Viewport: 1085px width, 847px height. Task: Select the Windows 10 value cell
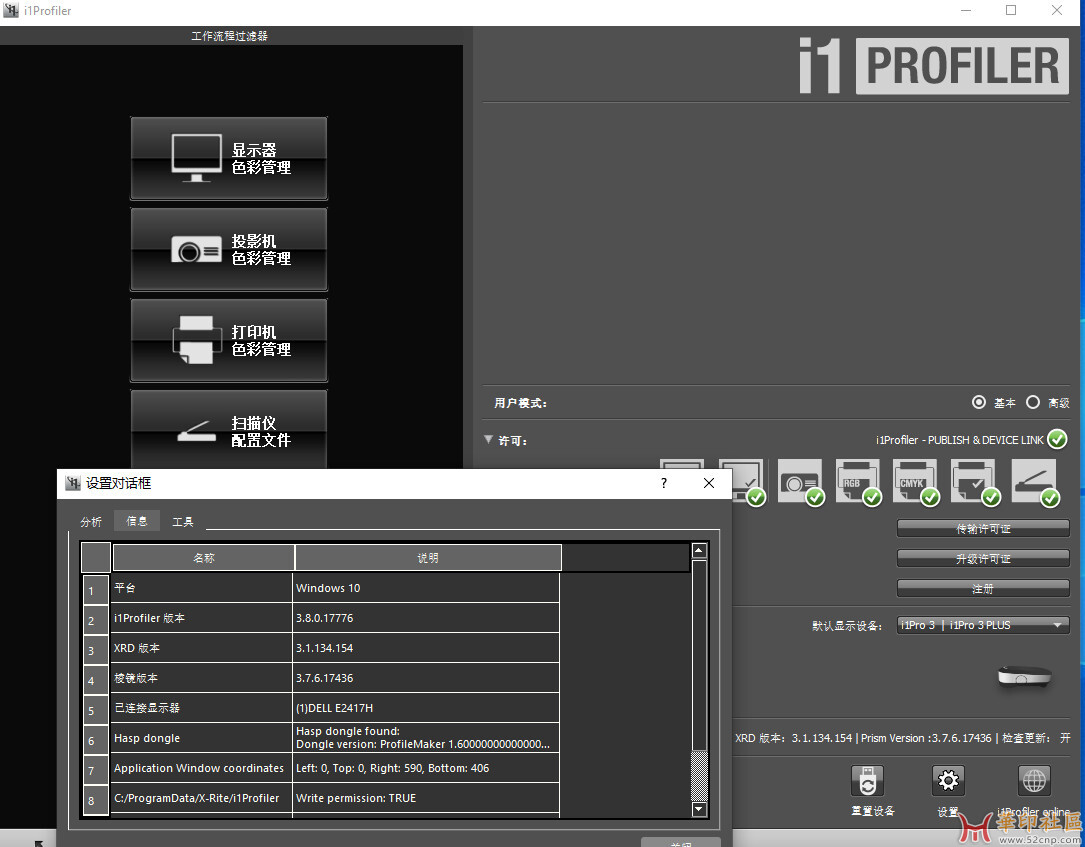426,588
